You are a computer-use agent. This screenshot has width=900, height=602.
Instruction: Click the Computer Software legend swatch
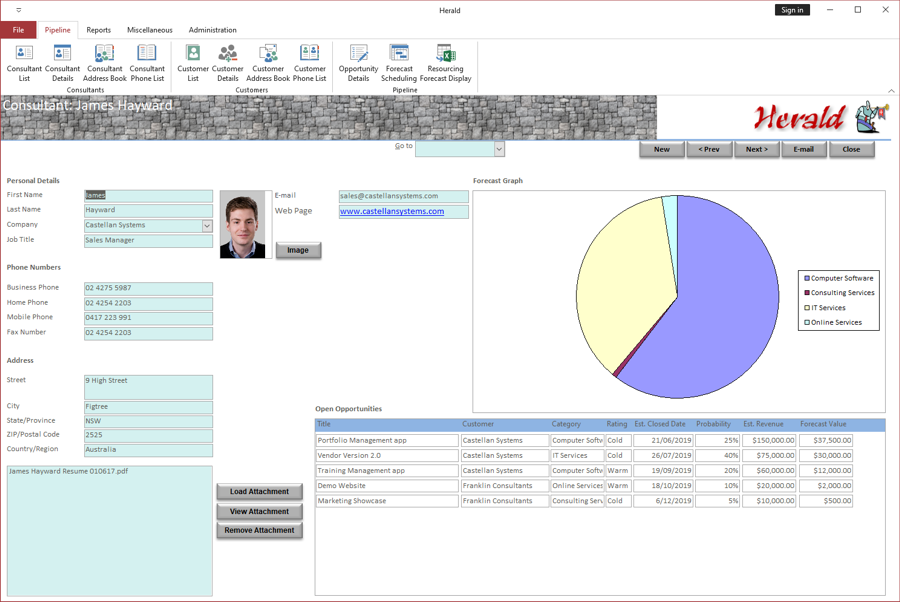(x=807, y=278)
